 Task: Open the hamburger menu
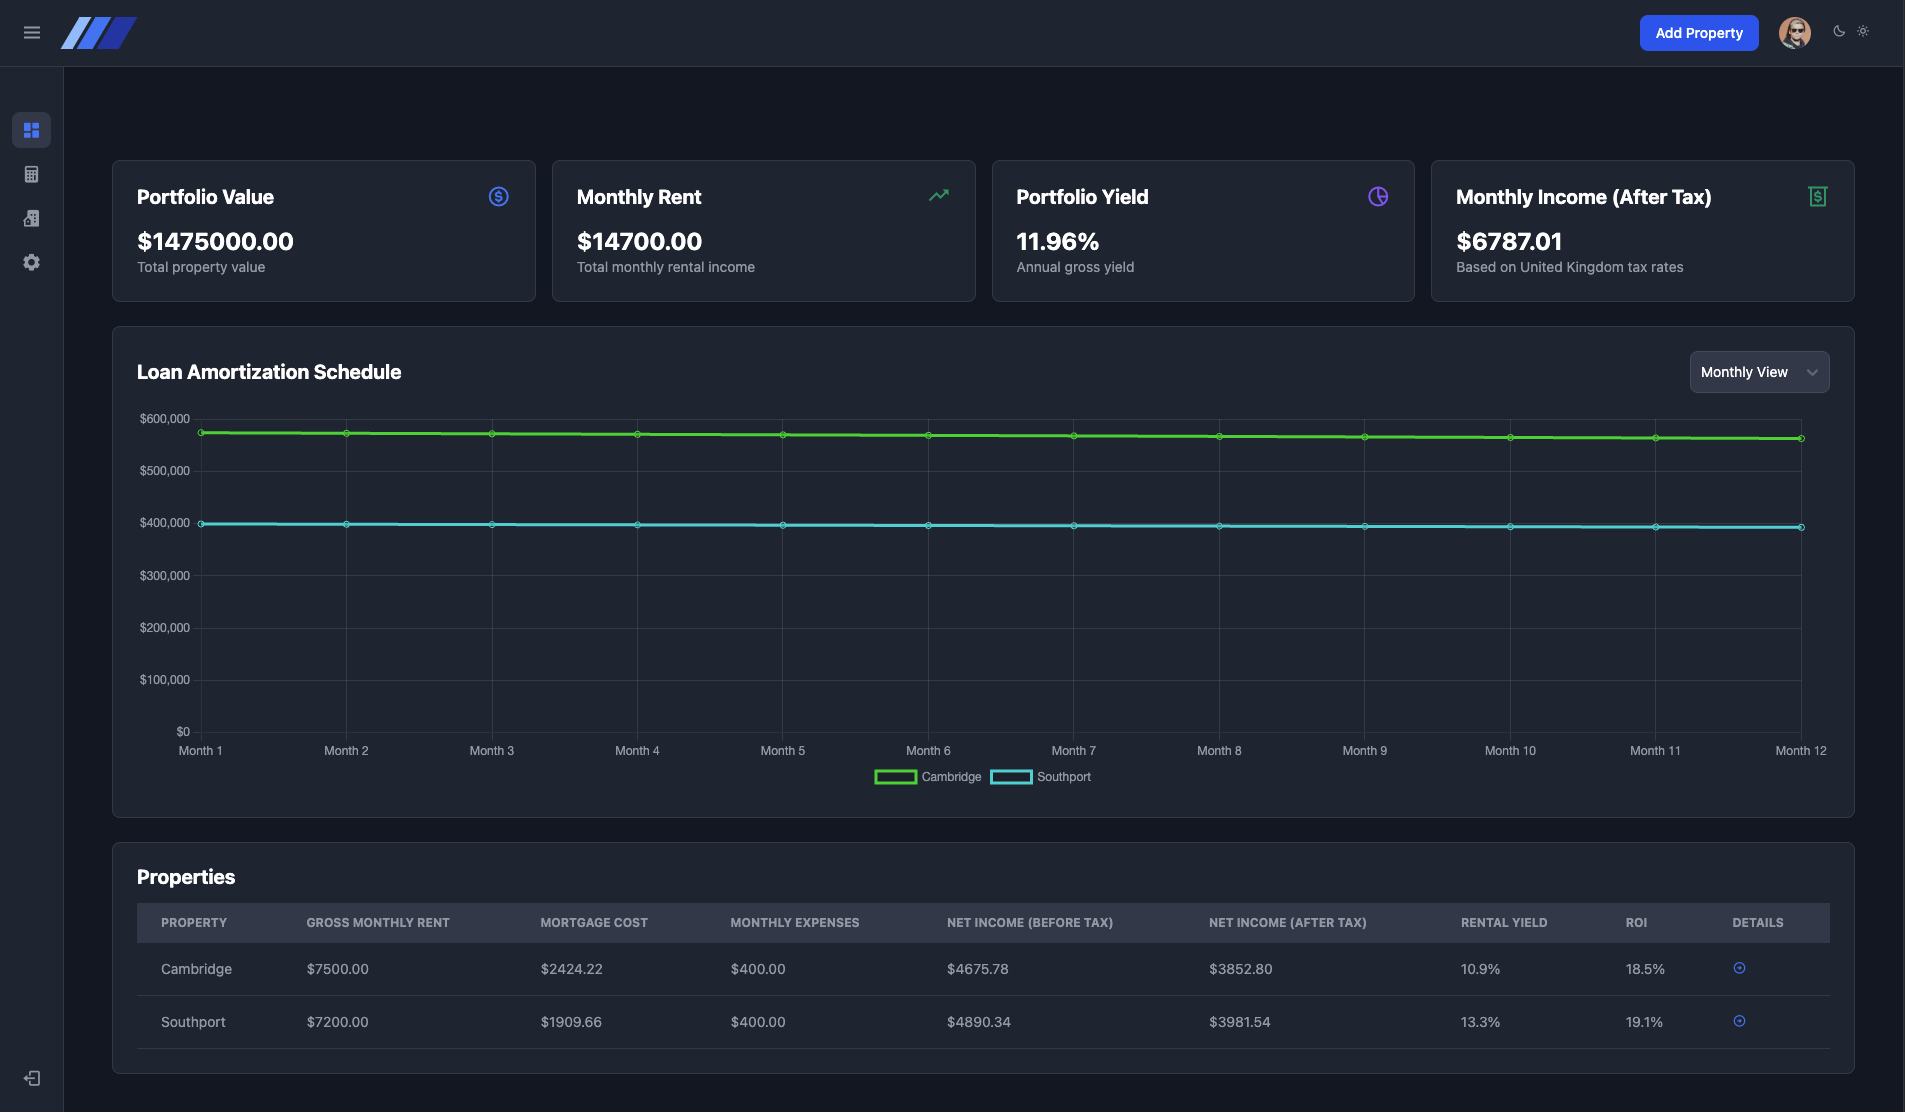coord(32,33)
